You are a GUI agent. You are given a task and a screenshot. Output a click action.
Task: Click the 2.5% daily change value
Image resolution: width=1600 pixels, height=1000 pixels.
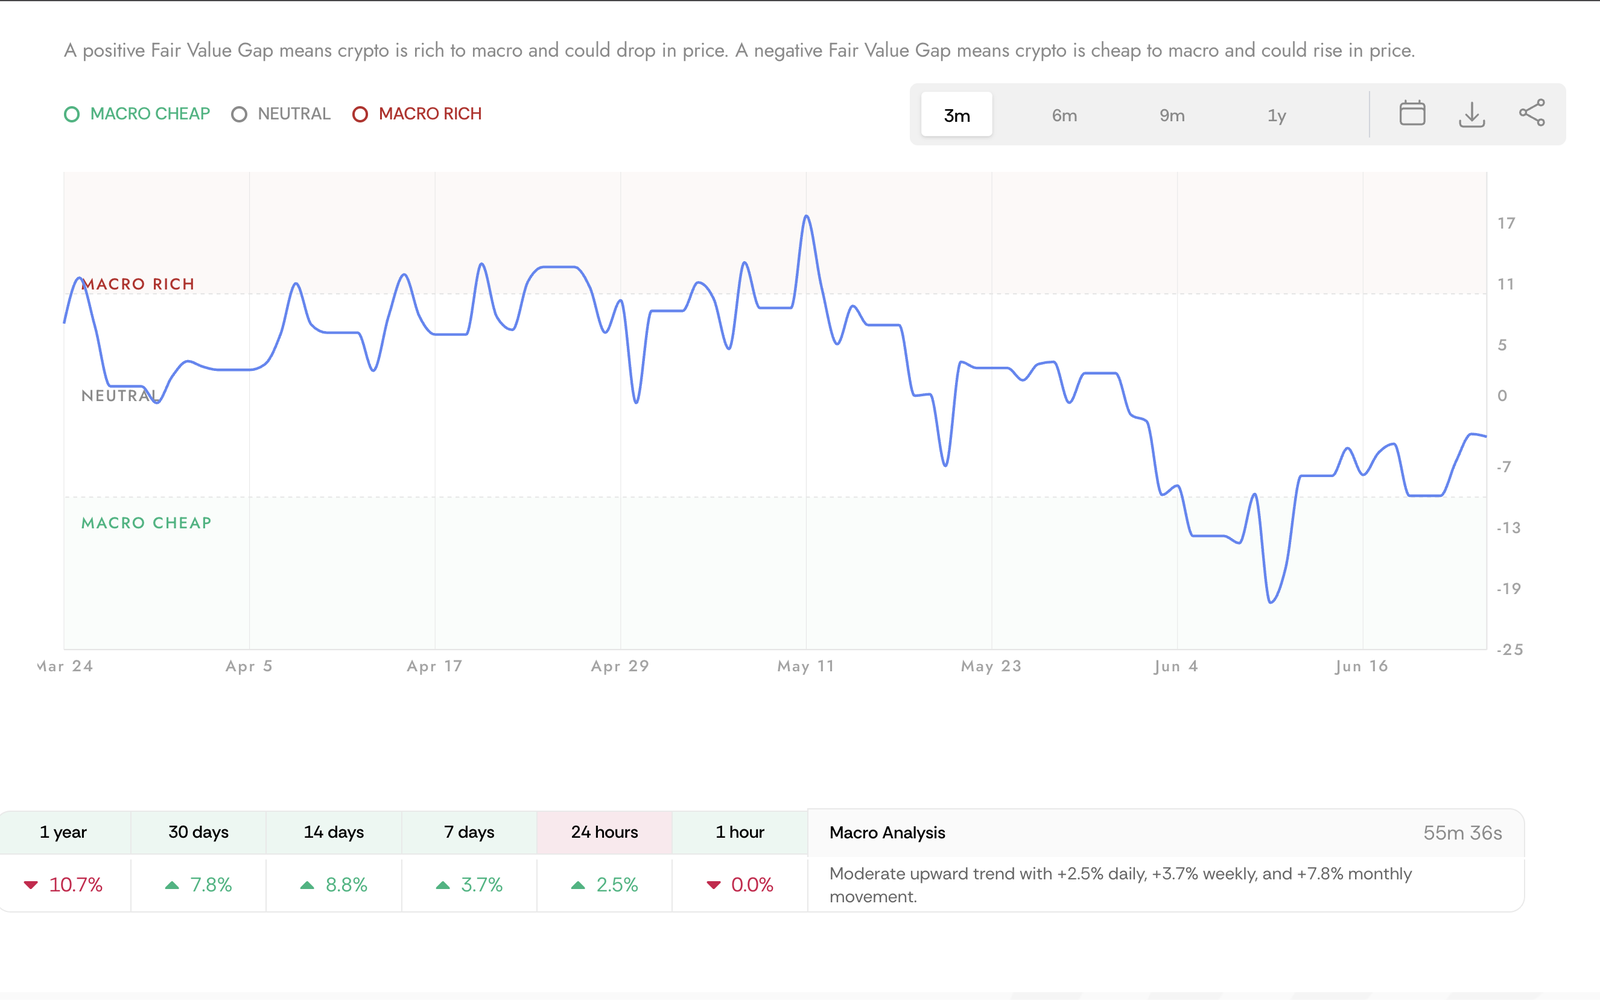pyautogui.click(x=617, y=885)
